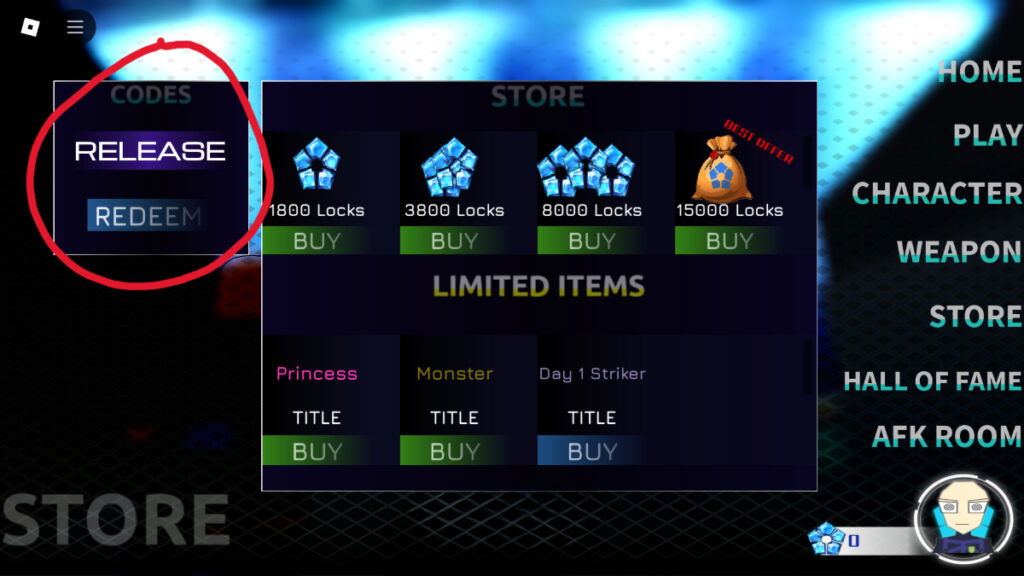Select the 8000 Locks gem cluster icon
The width and height of the screenshot is (1024, 576).
pyautogui.click(x=586, y=167)
